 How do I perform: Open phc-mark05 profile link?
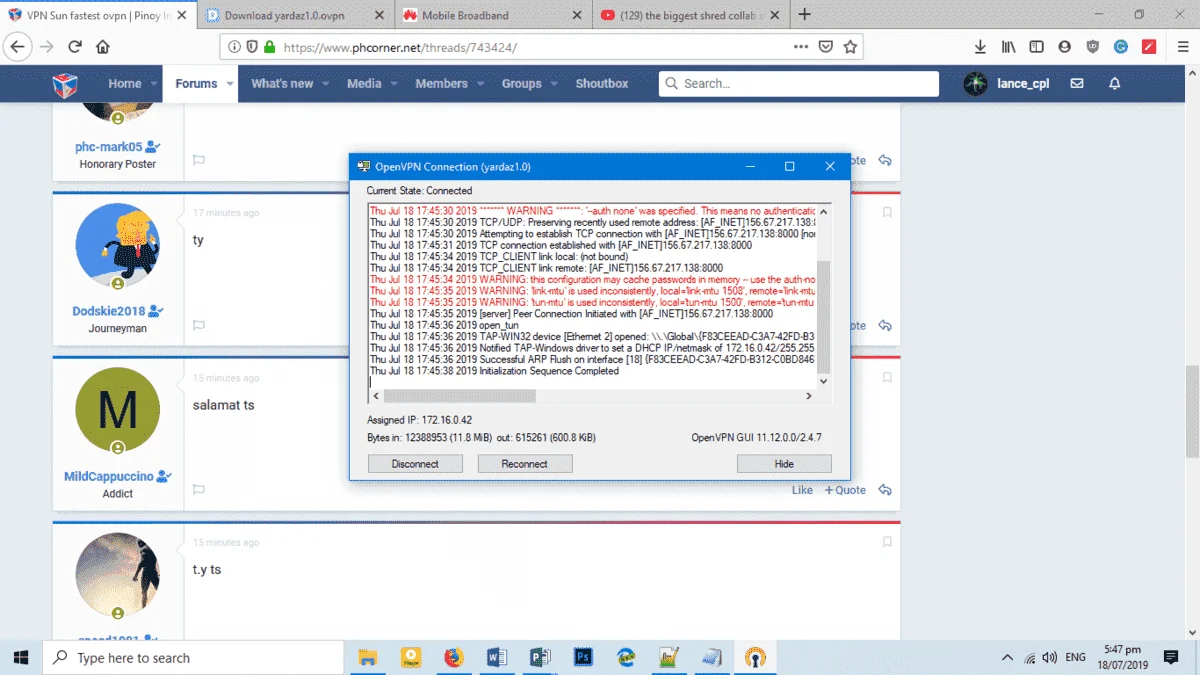point(109,147)
